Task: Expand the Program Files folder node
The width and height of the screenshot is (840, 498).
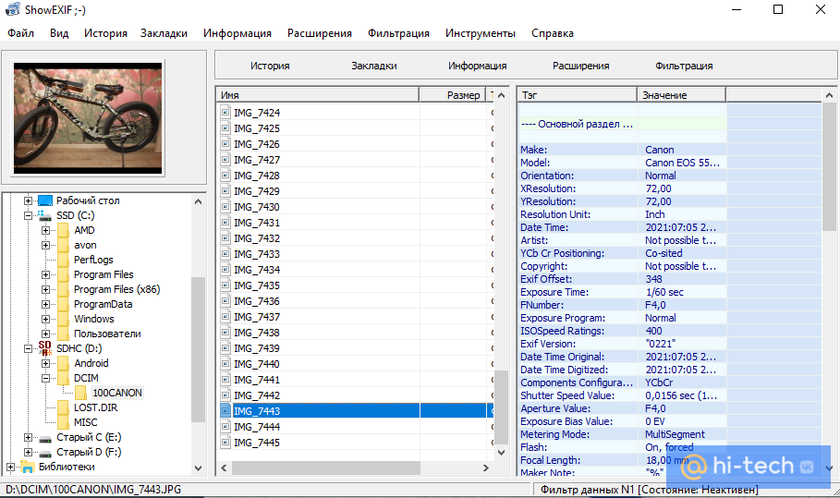Action: [46, 275]
